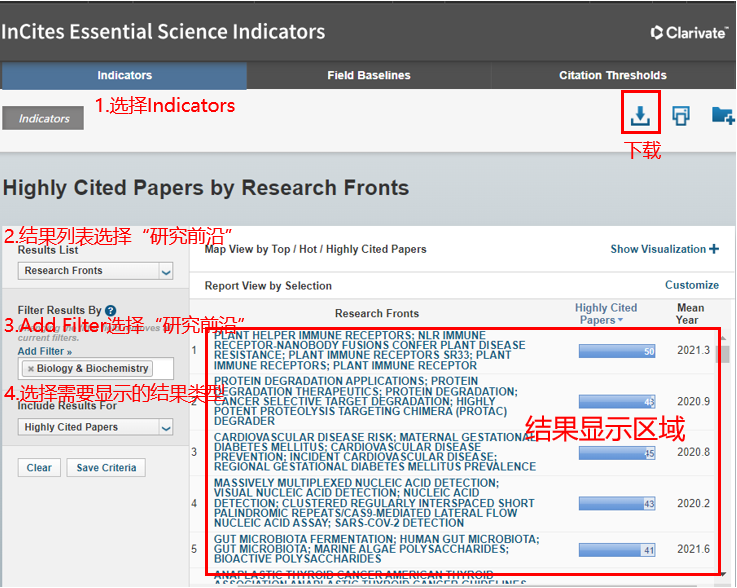Open the Gut Microbiota Fermentation research front

coord(376,549)
